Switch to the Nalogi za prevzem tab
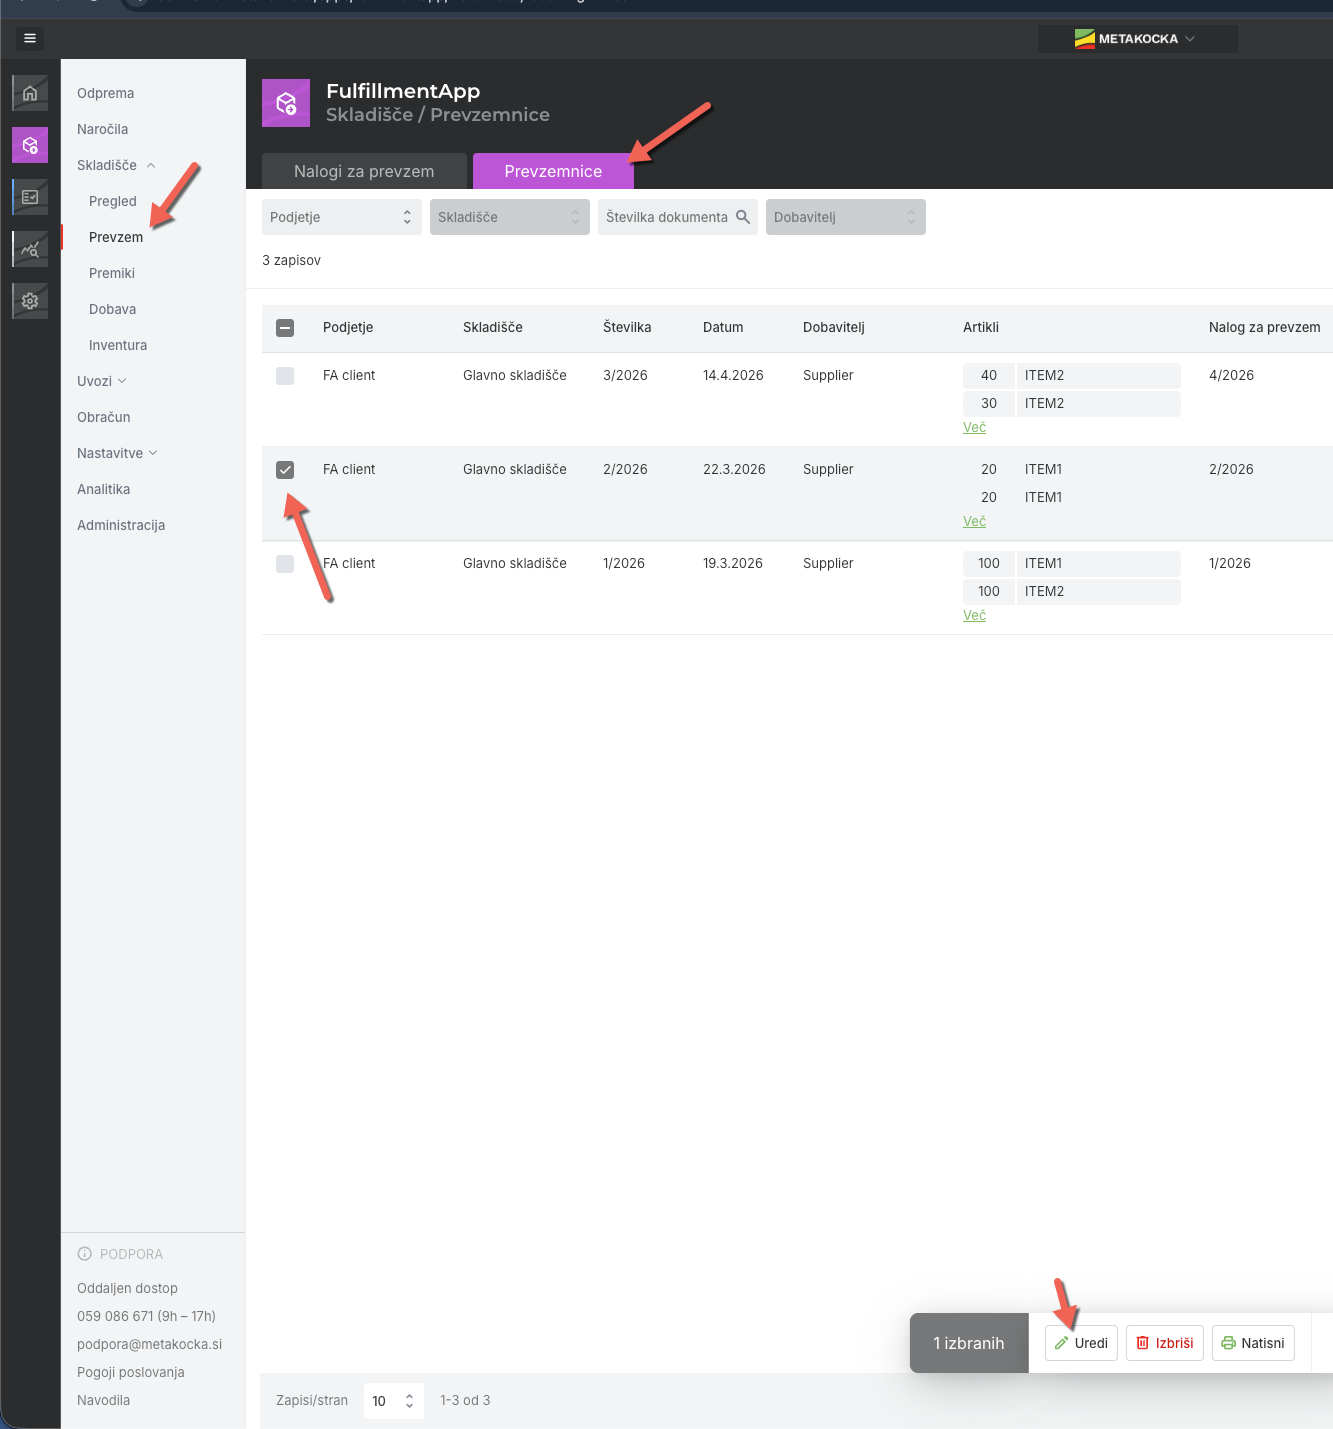The height and width of the screenshot is (1429, 1333). 364,171
